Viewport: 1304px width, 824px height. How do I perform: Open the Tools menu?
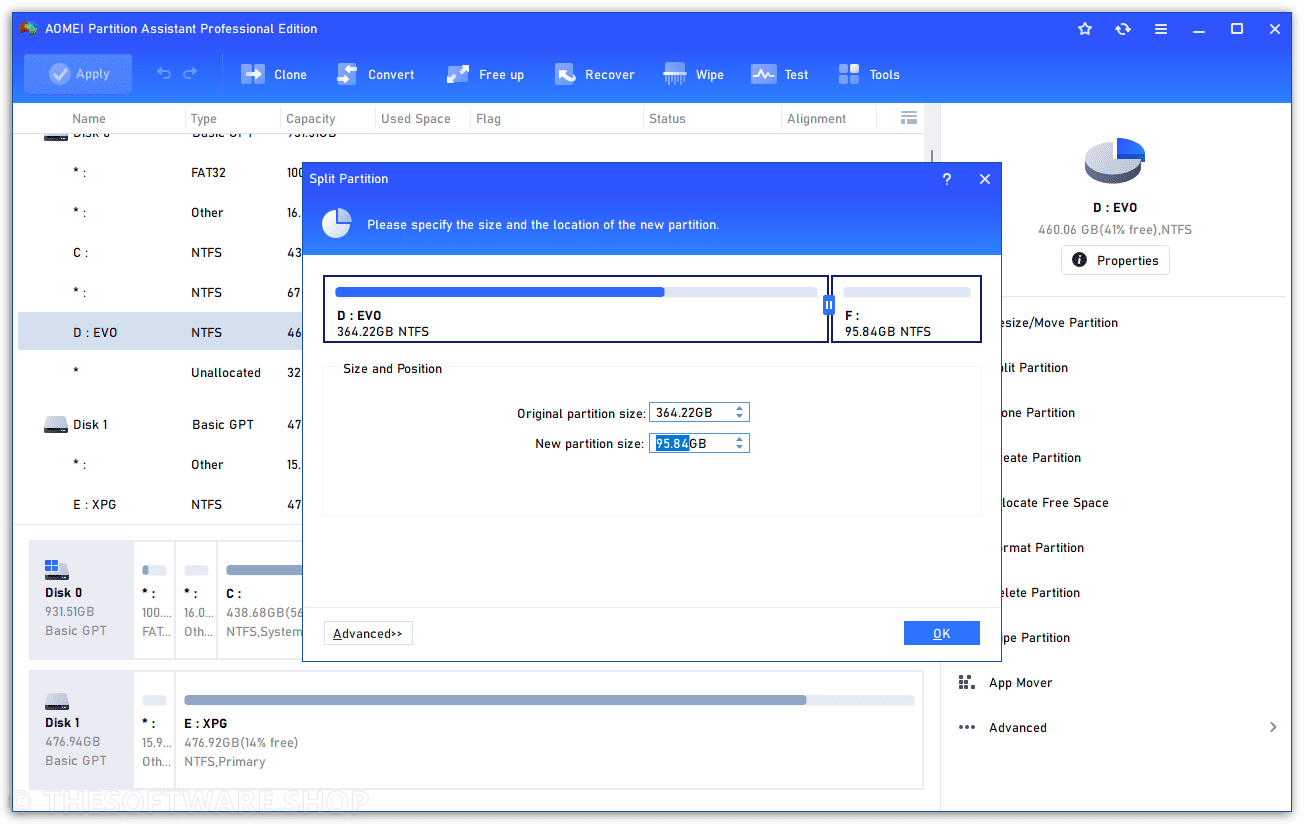pos(869,74)
